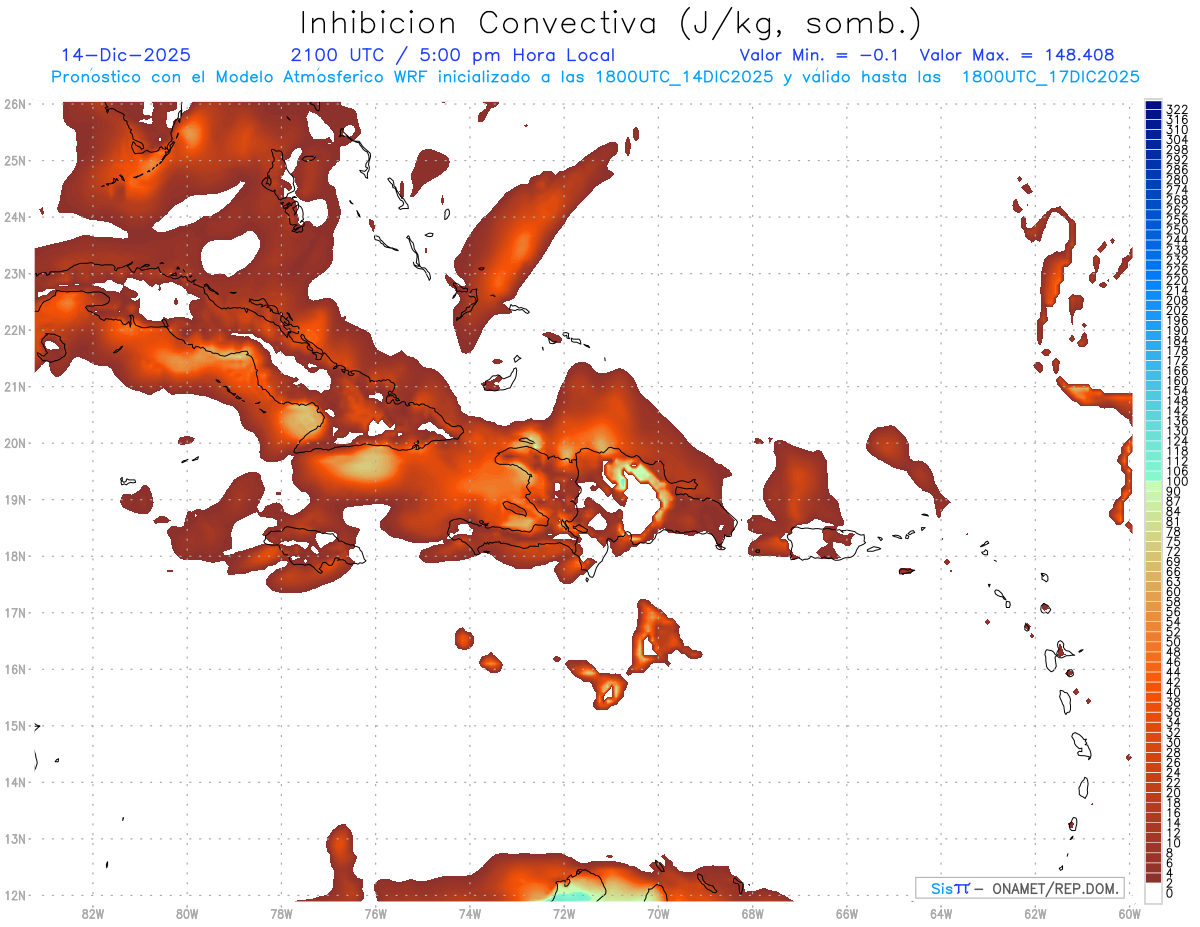Click the "20N" latitude label

(14, 443)
